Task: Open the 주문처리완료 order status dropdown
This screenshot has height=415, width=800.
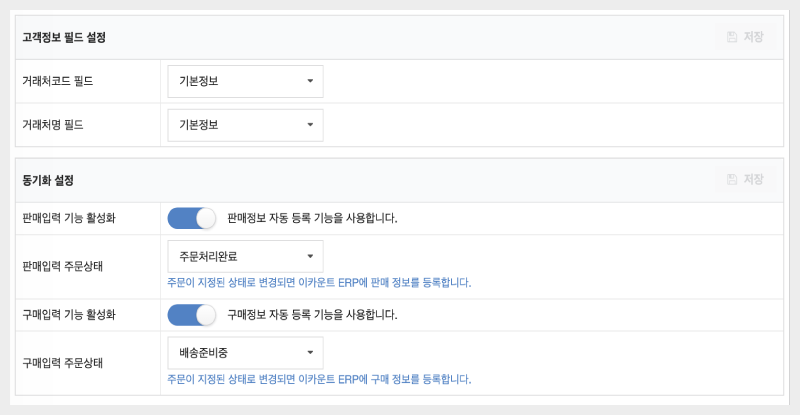Action: [245, 256]
